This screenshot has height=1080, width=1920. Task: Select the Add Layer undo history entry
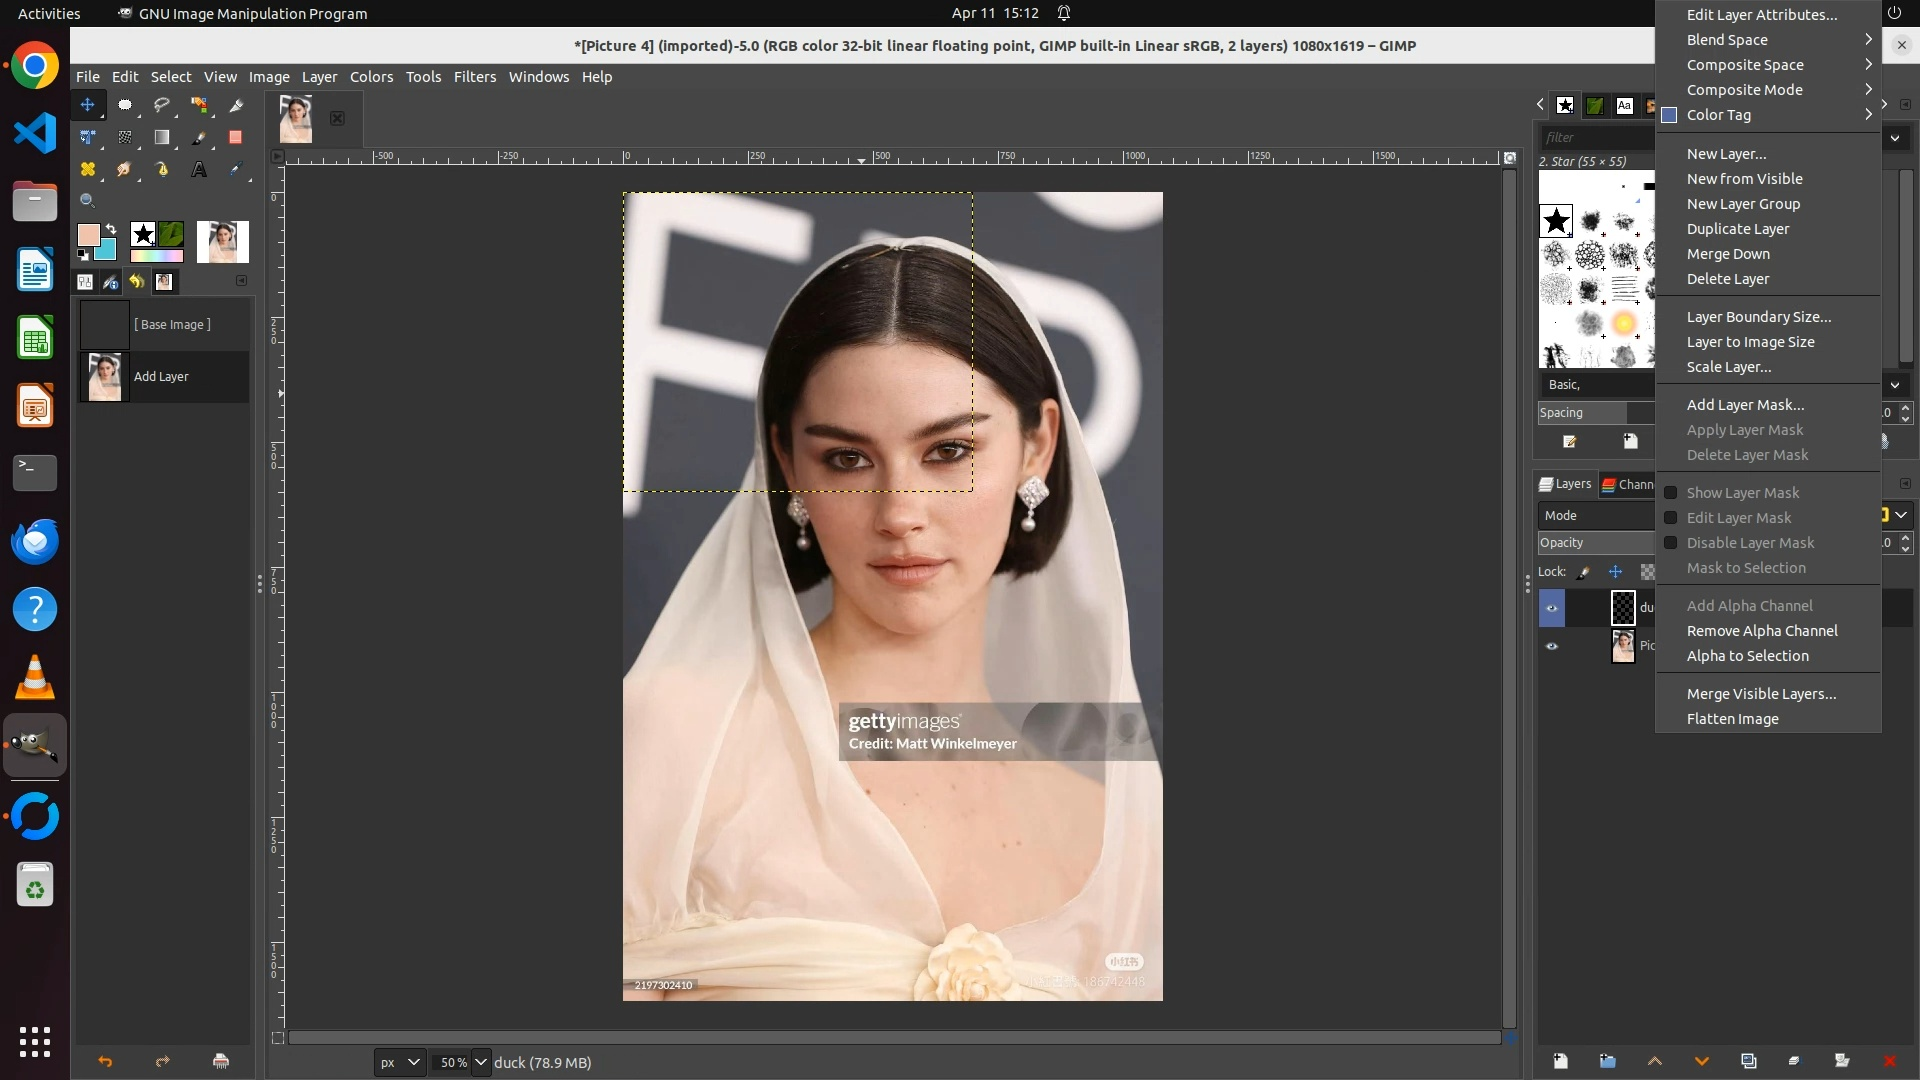pos(162,377)
